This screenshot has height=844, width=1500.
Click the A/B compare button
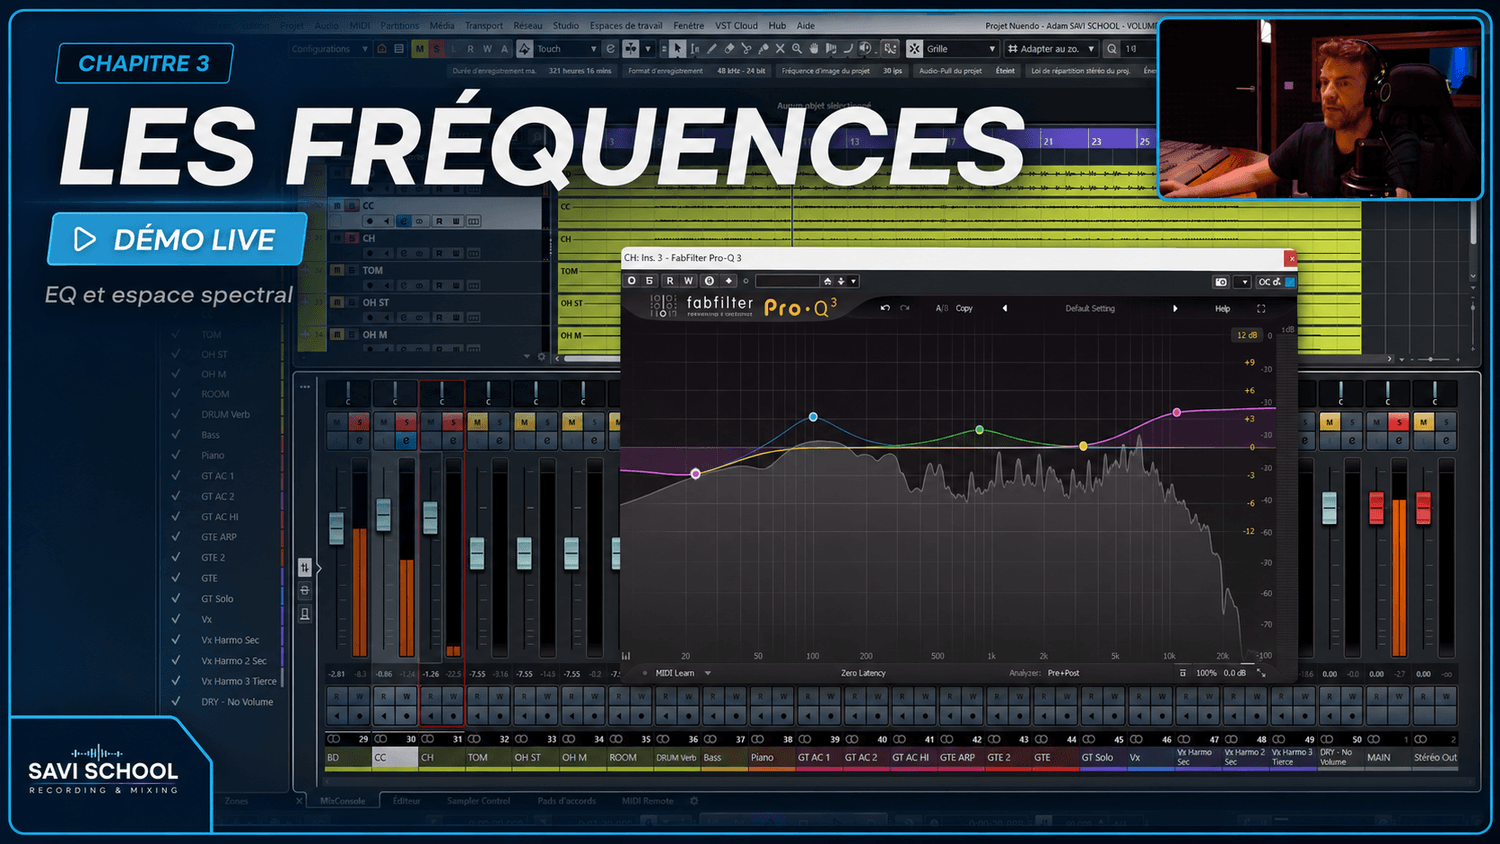click(x=942, y=308)
